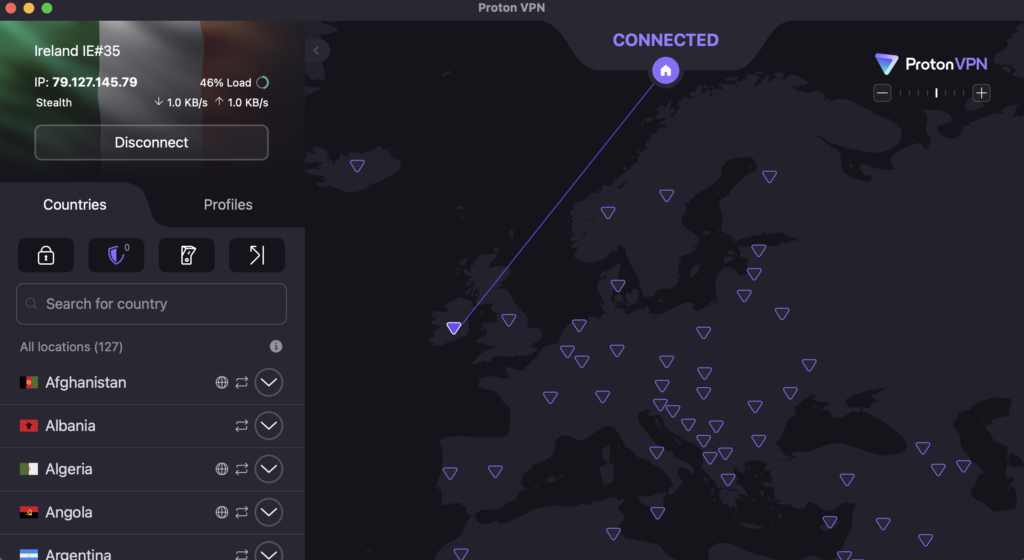Click the Algeria country row
The image size is (1024, 560).
152,469
